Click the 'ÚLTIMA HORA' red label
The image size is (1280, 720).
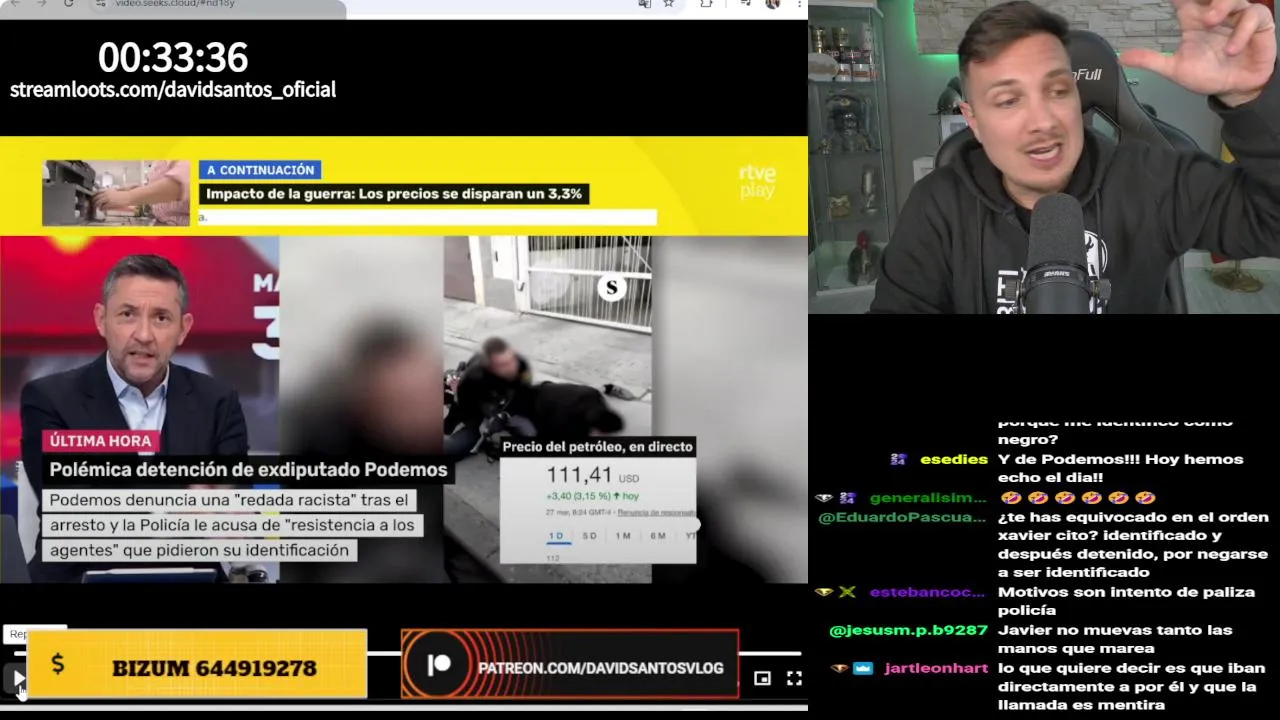[100, 441]
